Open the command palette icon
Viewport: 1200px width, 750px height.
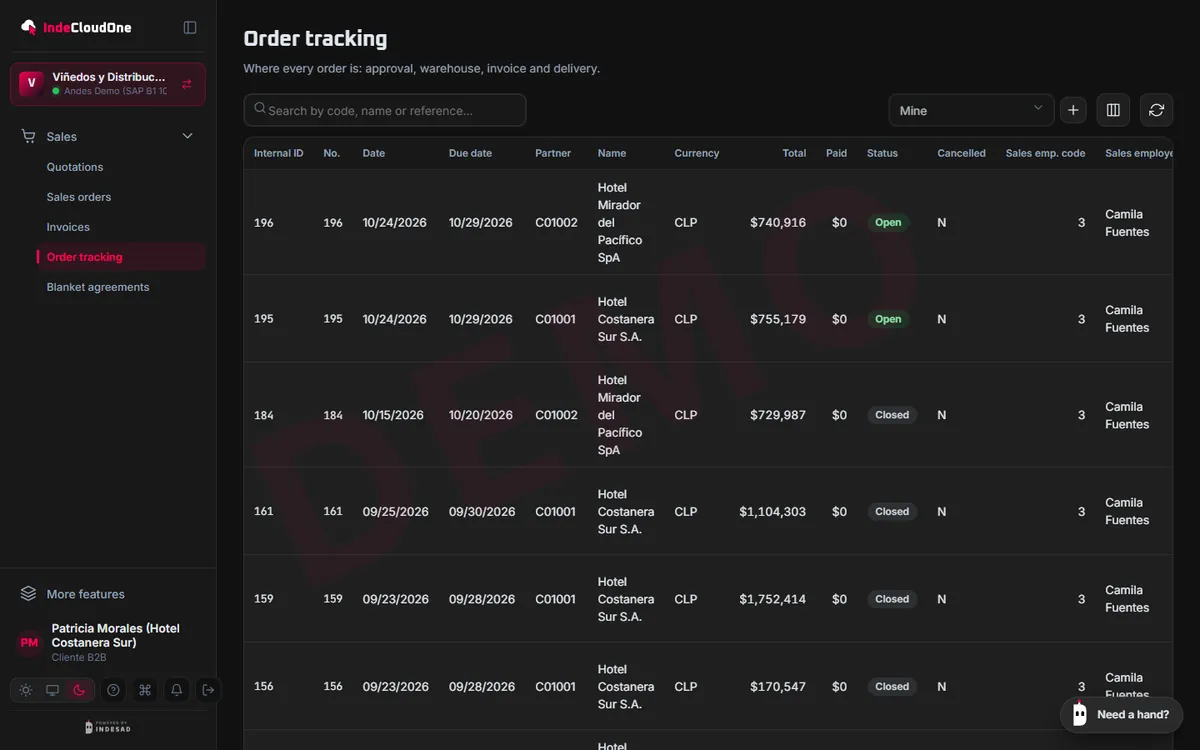(x=145, y=690)
